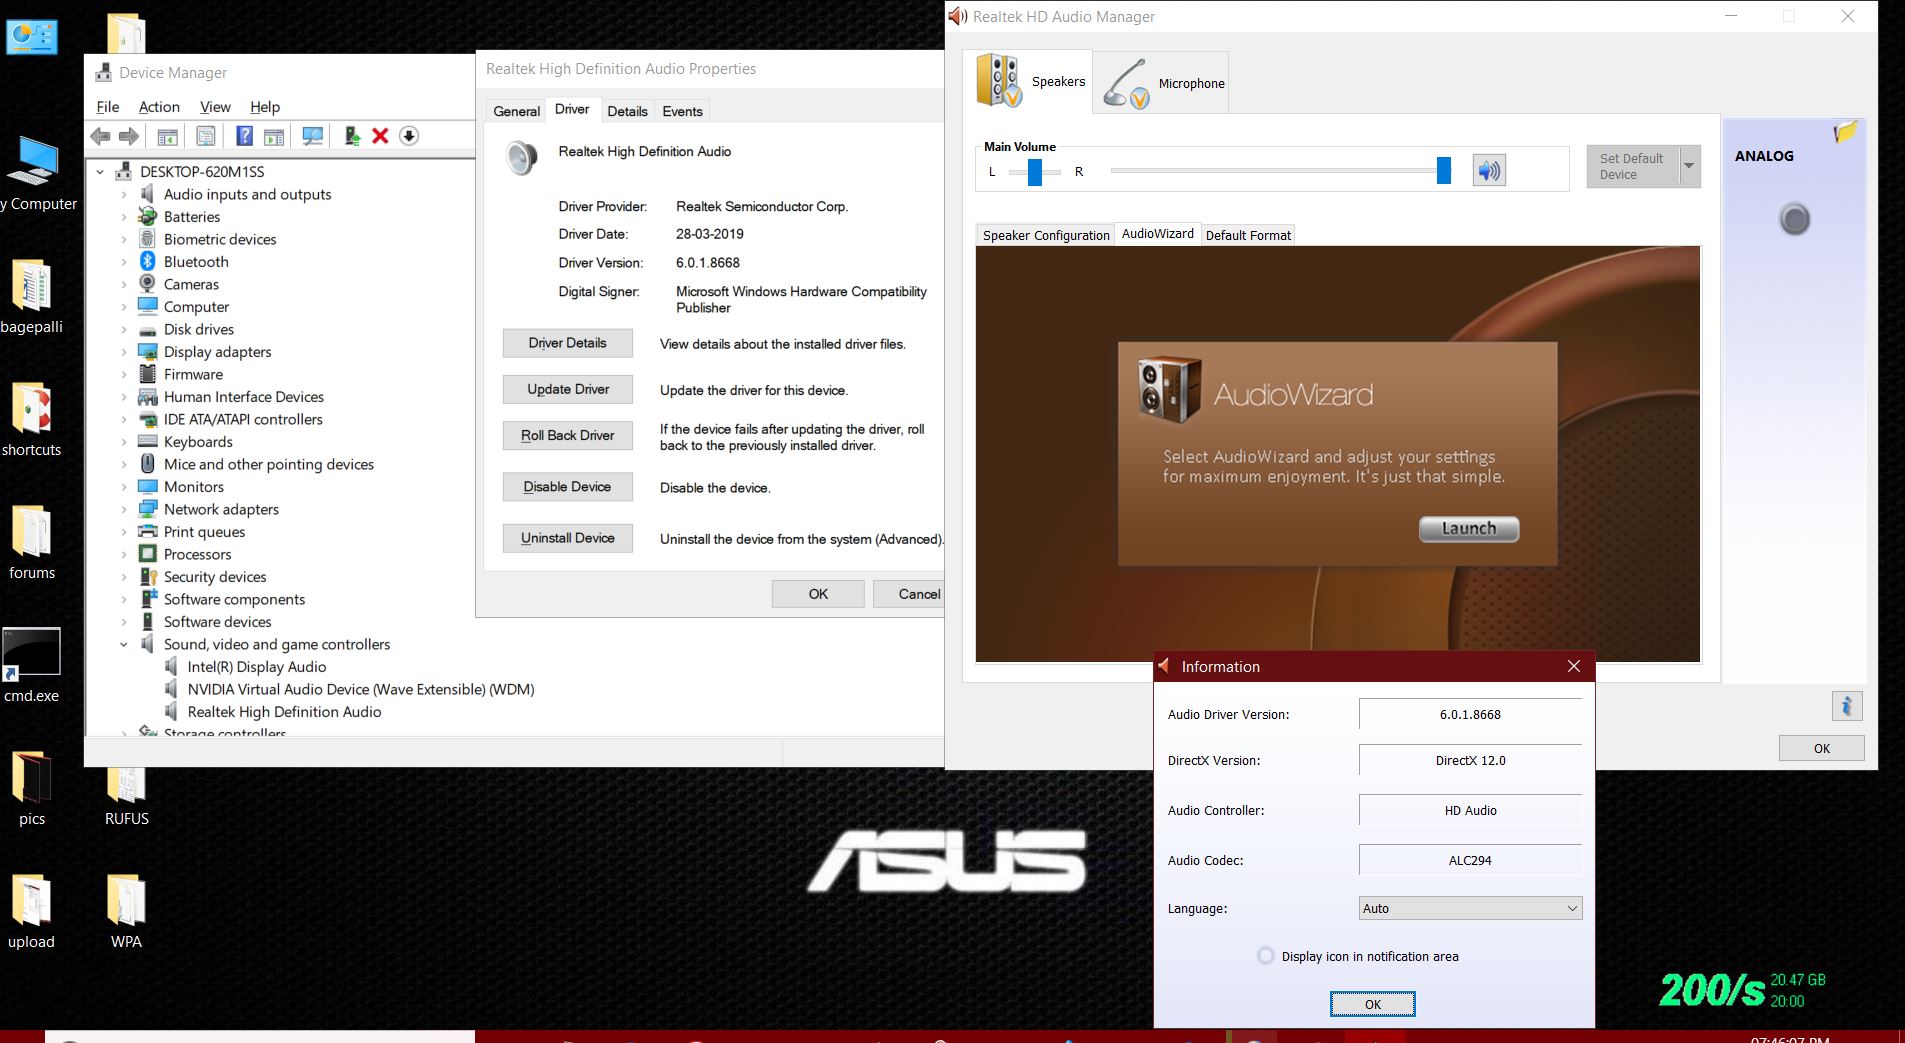
Task: Select Intel(R) Display Audio tree item
Action: pos(256,667)
